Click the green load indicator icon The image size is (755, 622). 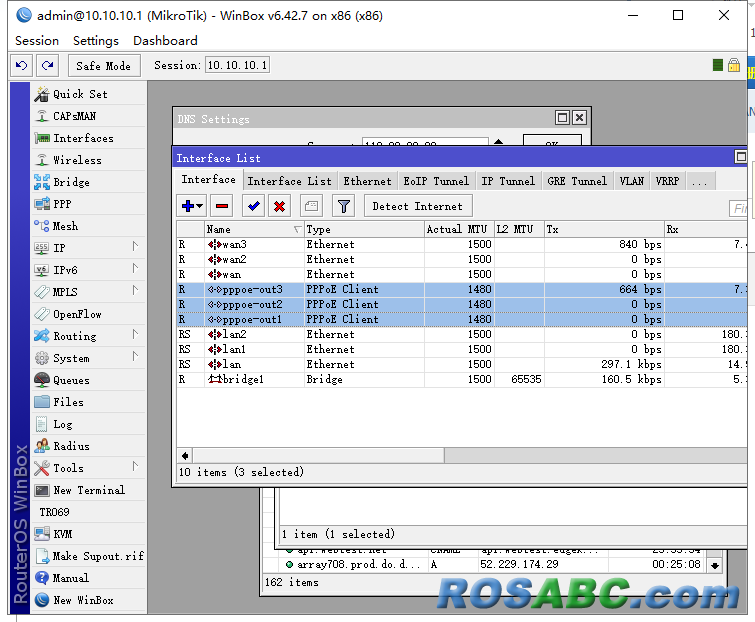coord(717,65)
